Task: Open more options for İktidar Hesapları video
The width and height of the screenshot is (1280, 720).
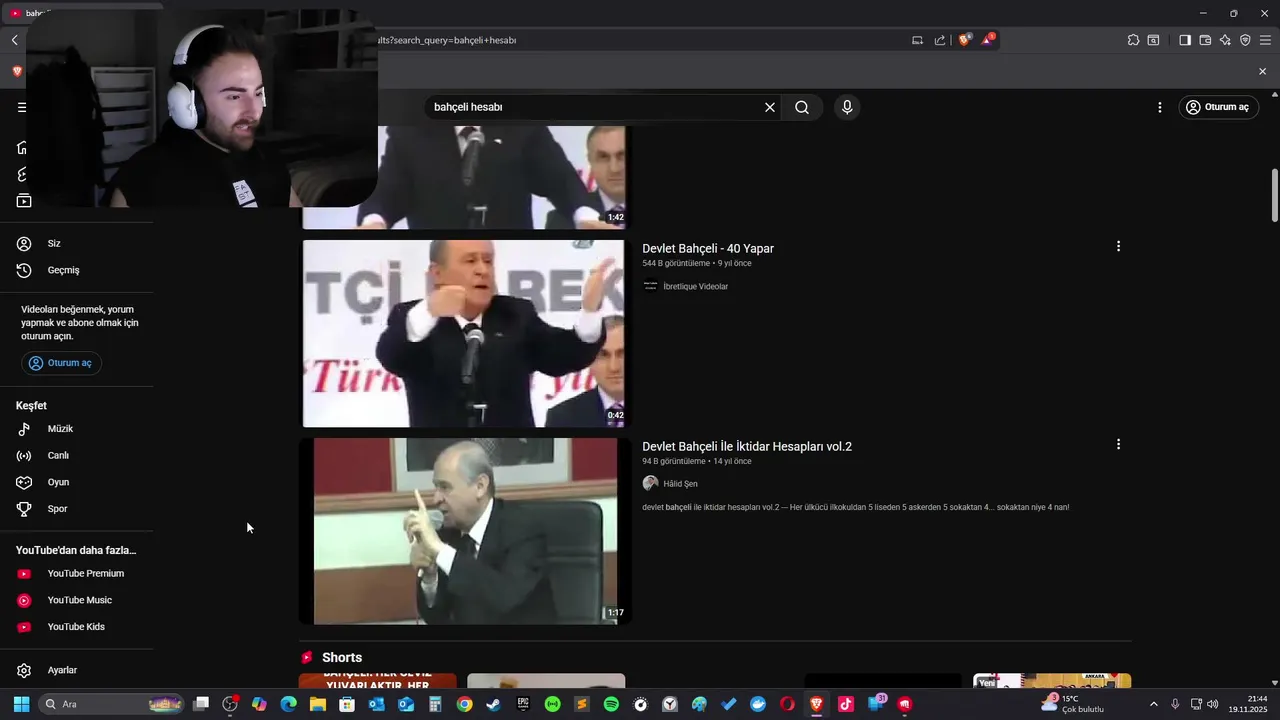Action: (1118, 444)
